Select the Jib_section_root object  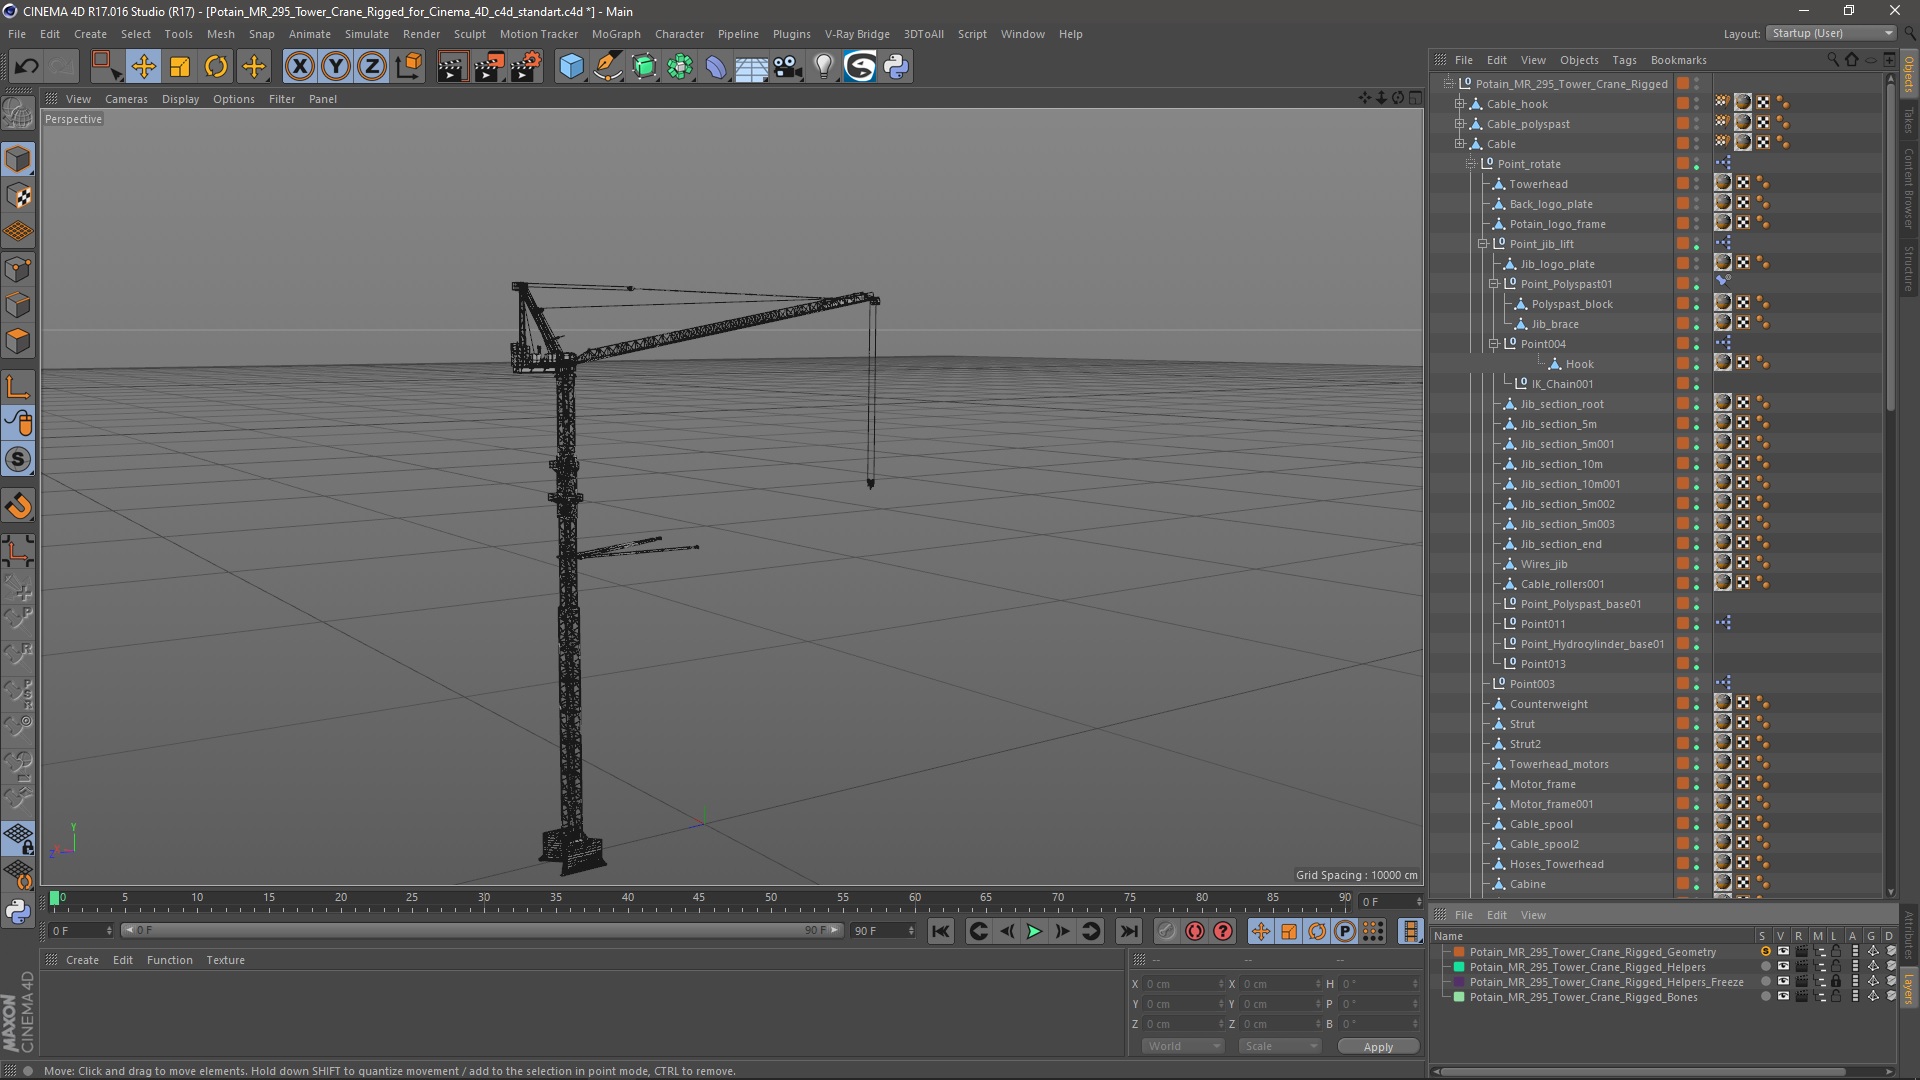(x=1561, y=404)
